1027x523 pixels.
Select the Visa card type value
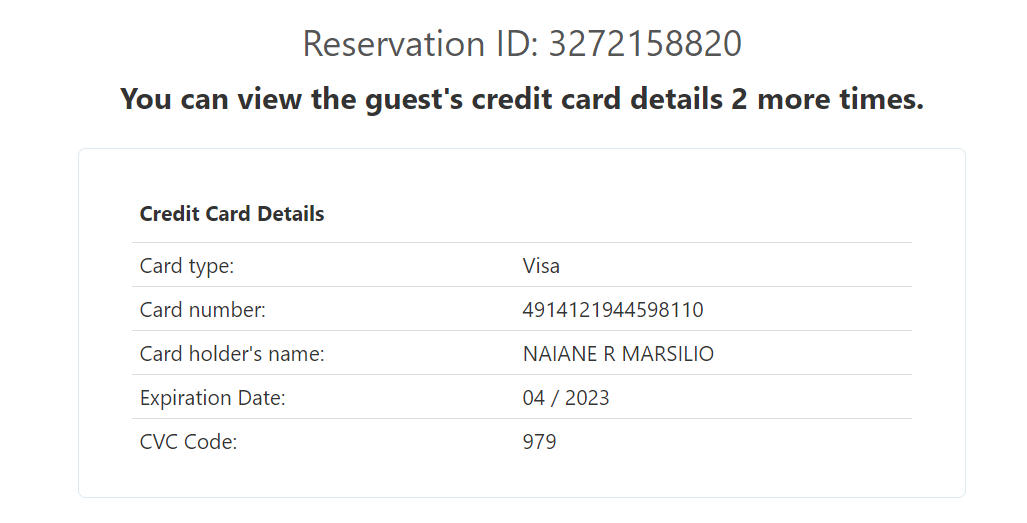tap(541, 266)
